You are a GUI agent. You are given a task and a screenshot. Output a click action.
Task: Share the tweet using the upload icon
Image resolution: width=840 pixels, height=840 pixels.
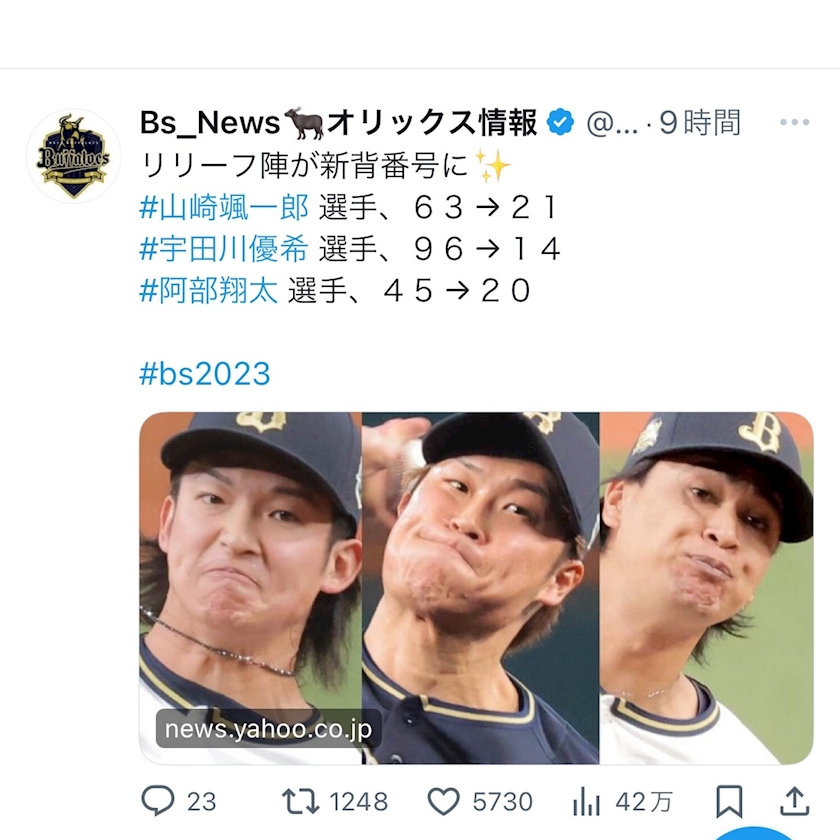(794, 801)
